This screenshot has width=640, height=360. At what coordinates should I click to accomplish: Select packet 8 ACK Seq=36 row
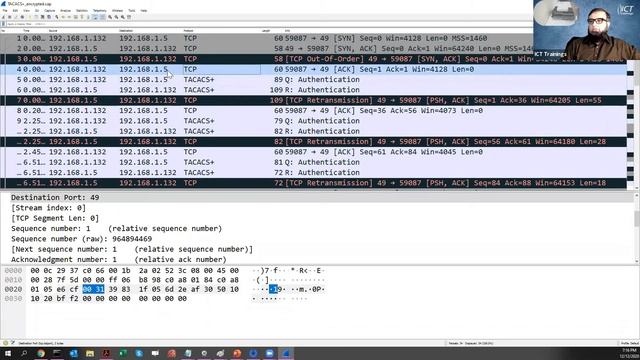coord(313,111)
